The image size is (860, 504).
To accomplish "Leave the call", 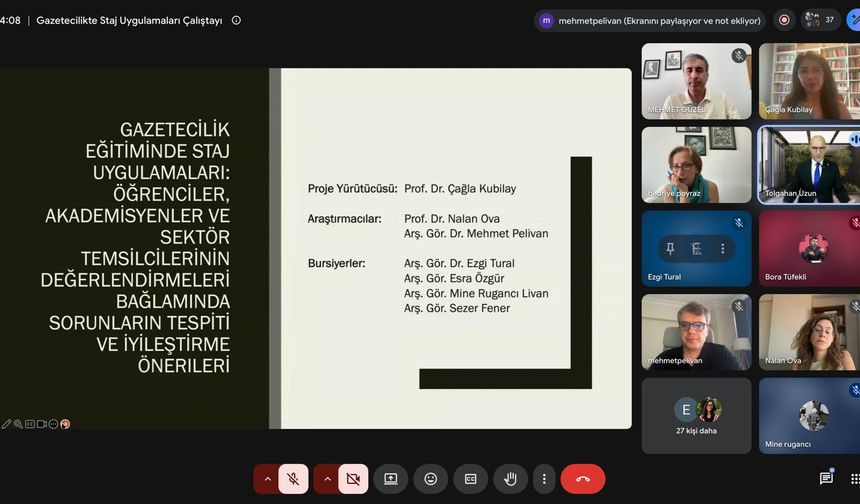I will pos(583,479).
